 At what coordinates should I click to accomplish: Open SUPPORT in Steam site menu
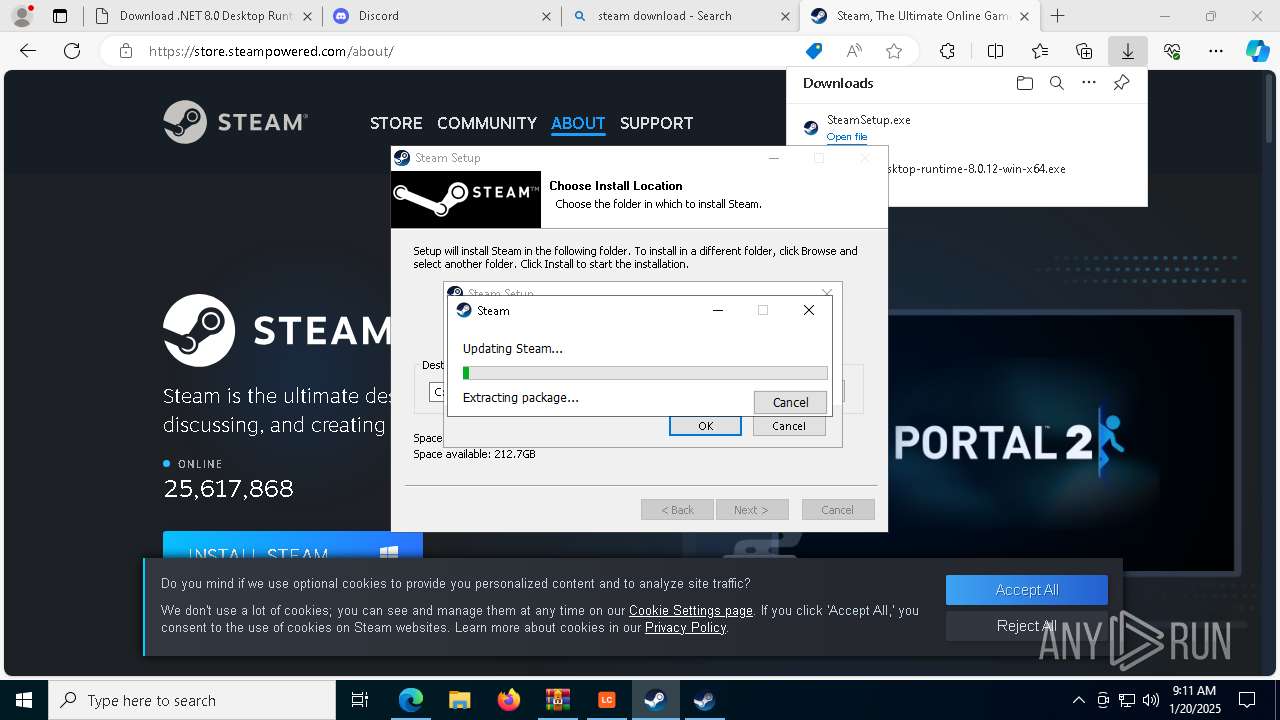point(656,123)
